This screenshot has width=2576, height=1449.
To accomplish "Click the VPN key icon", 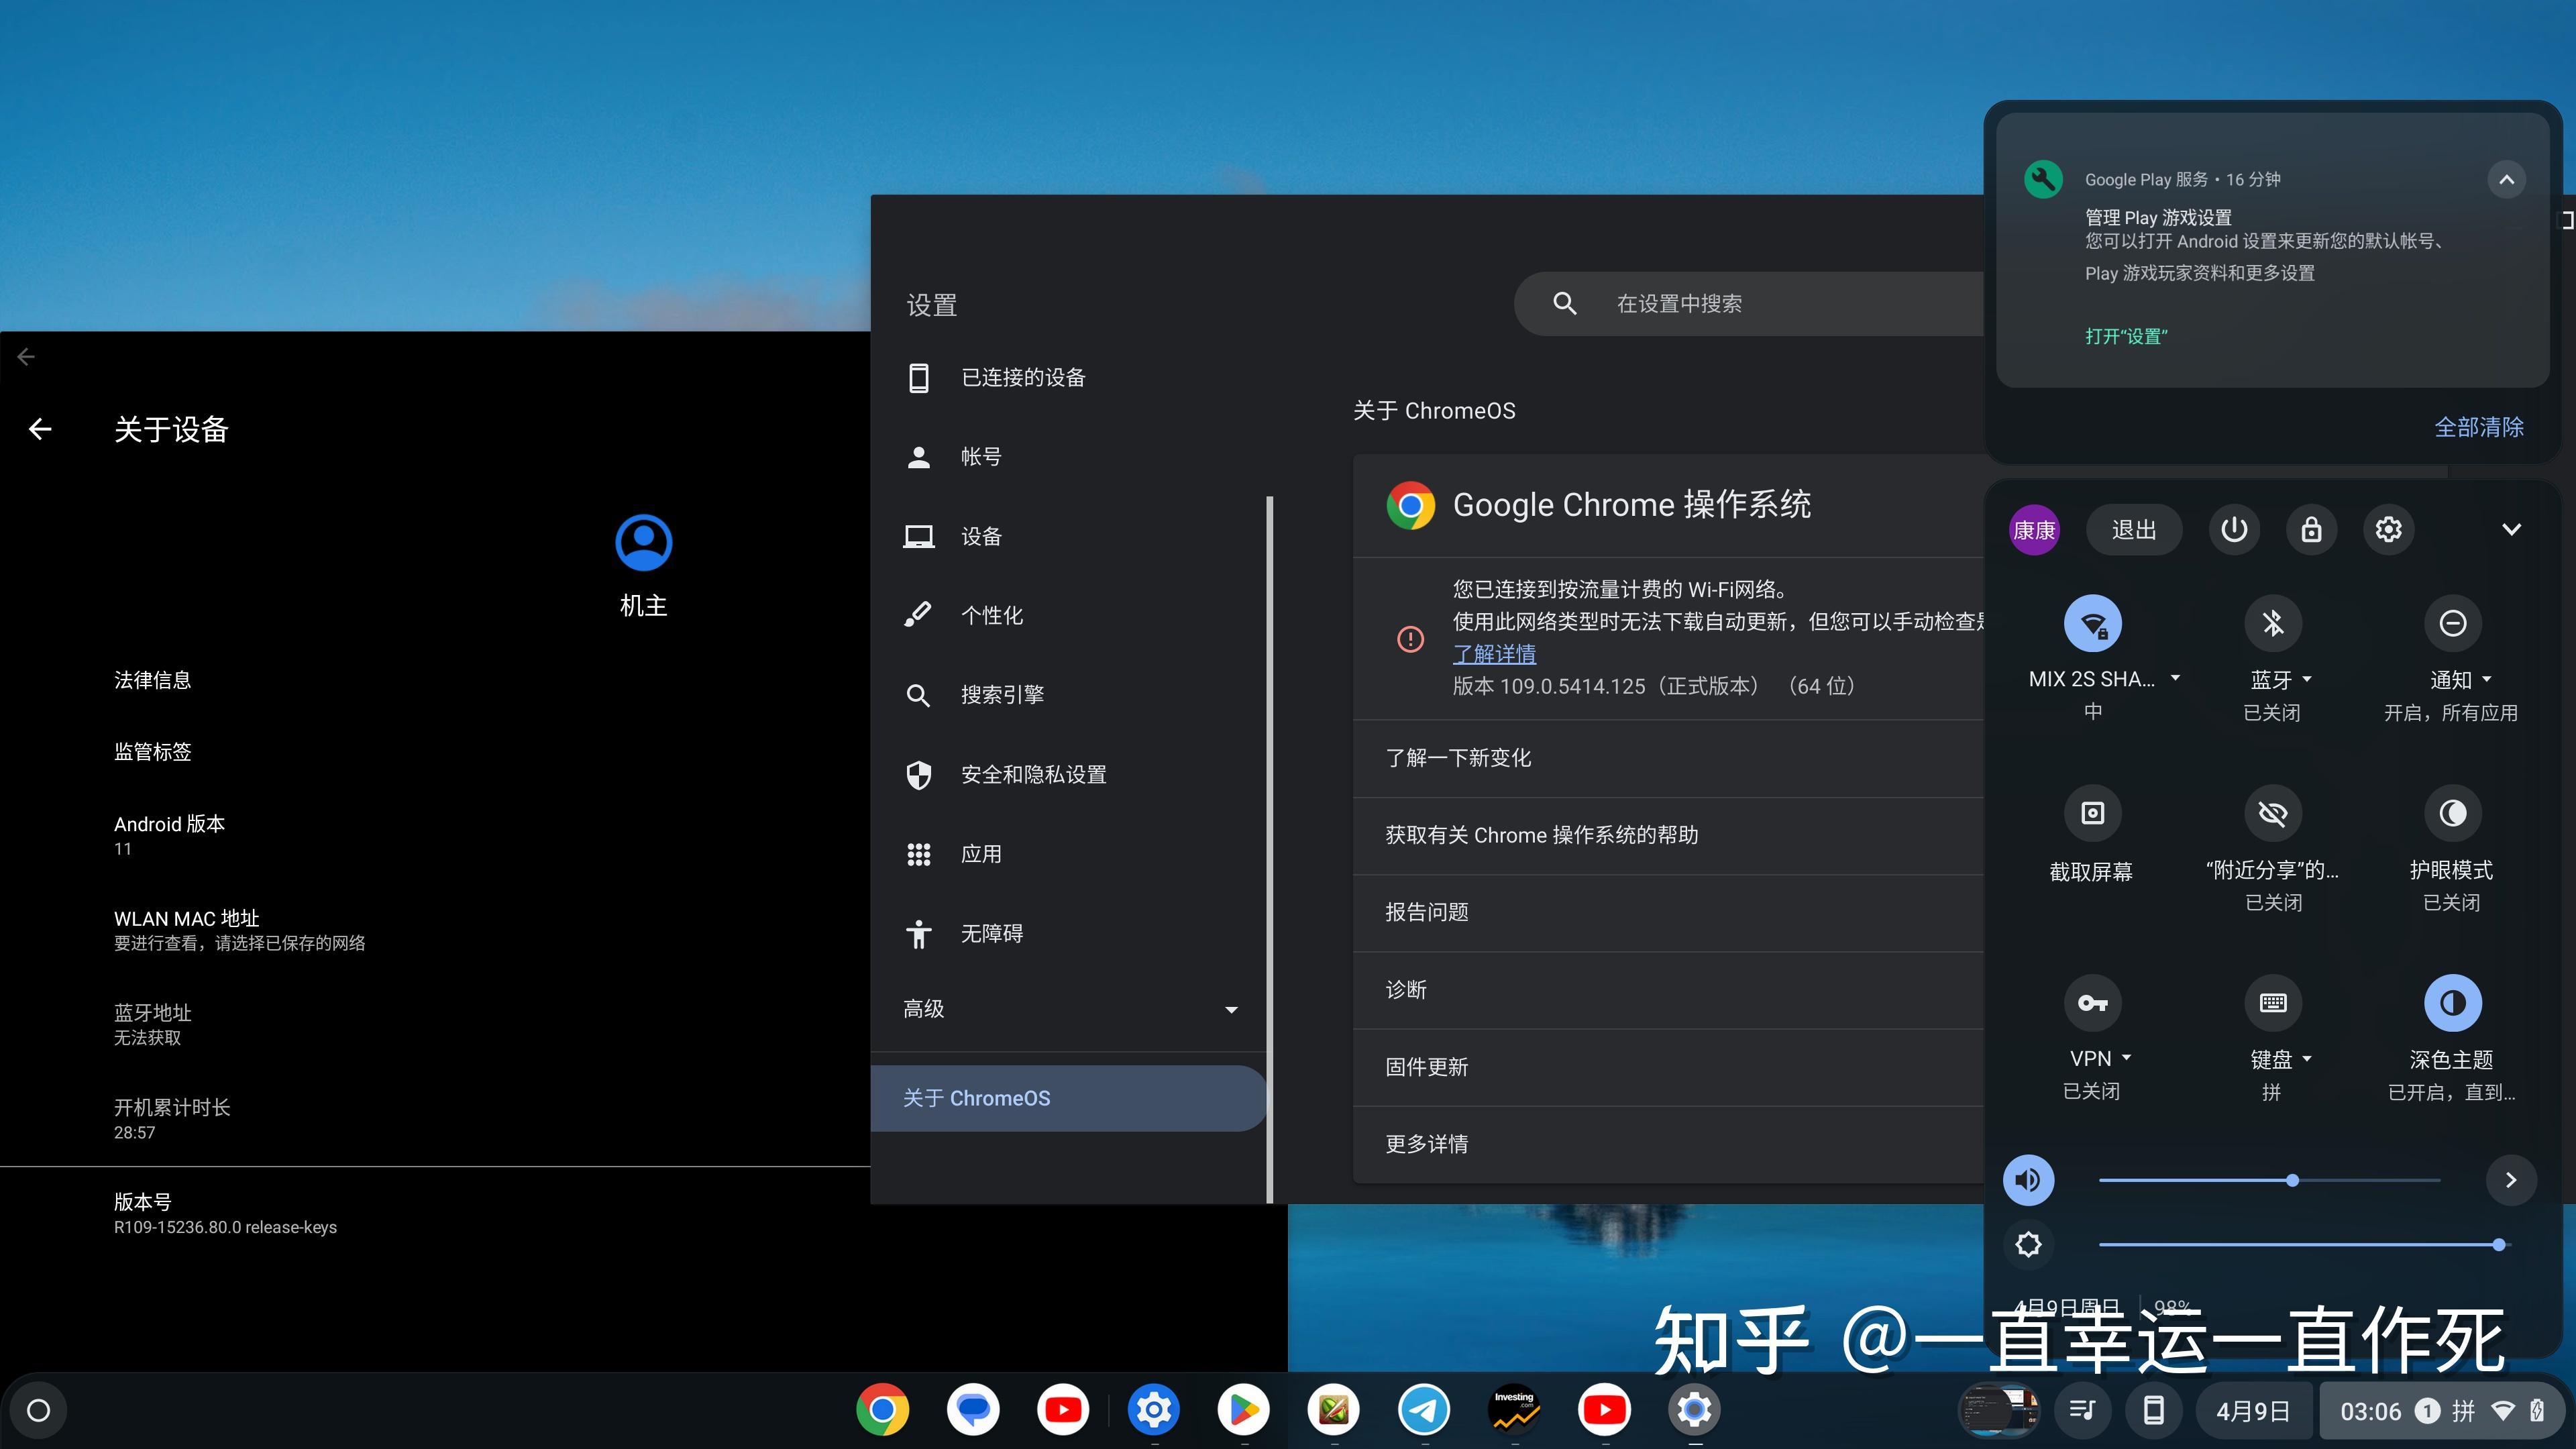I will coord(2092,1003).
